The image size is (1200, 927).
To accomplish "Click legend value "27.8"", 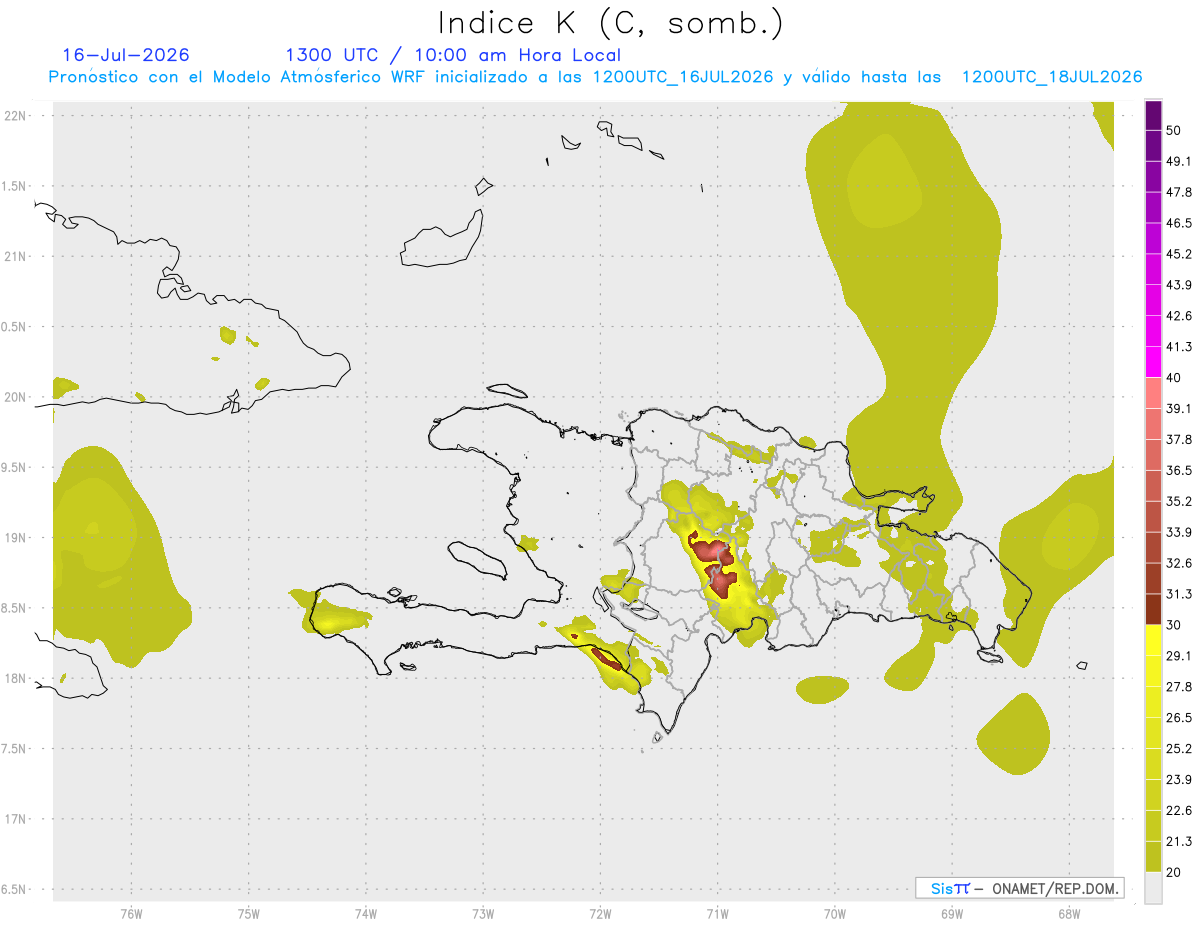I will coord(1179,687).
